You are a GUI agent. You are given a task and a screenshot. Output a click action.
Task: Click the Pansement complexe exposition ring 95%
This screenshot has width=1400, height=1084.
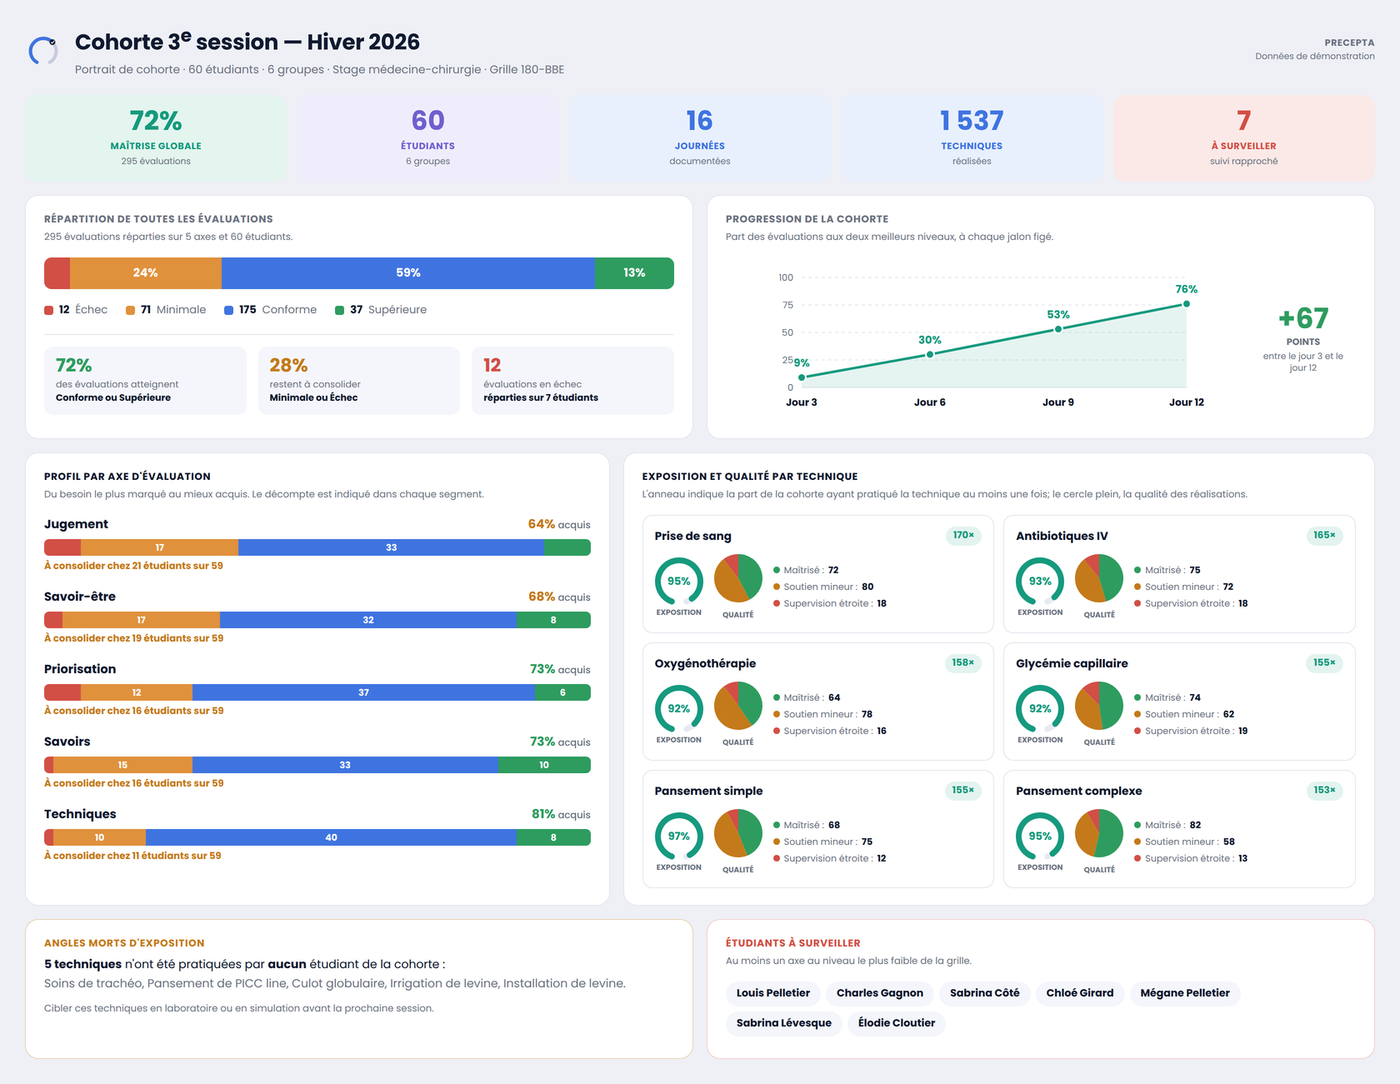coord(1040,836)
